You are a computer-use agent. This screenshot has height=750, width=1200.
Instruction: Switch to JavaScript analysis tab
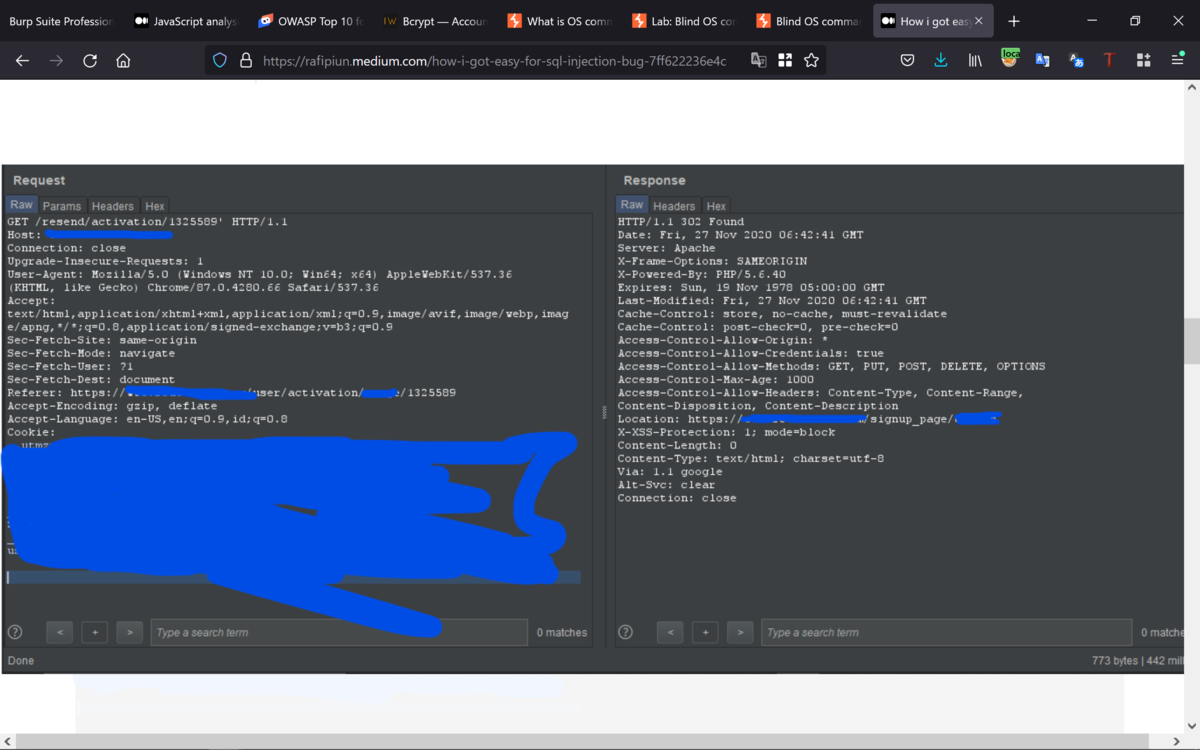coord(186,21)
